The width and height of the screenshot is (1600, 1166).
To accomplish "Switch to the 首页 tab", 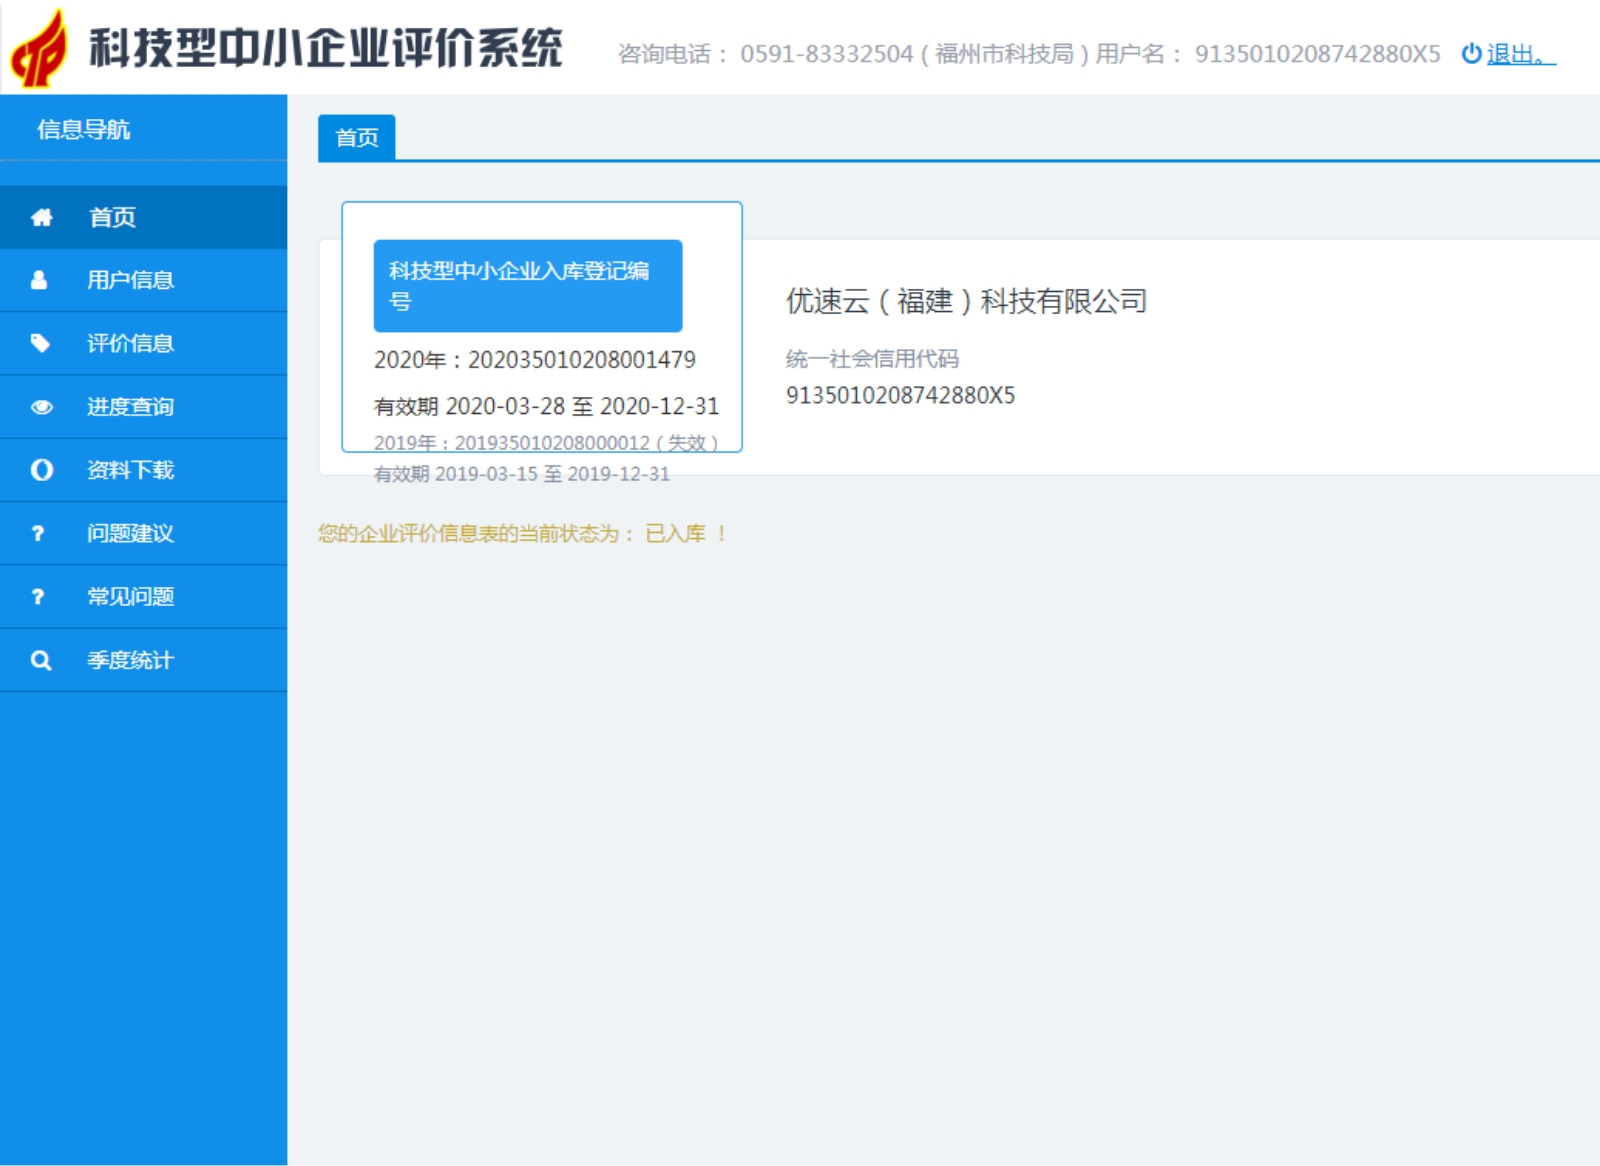I will tap(357, 138).
